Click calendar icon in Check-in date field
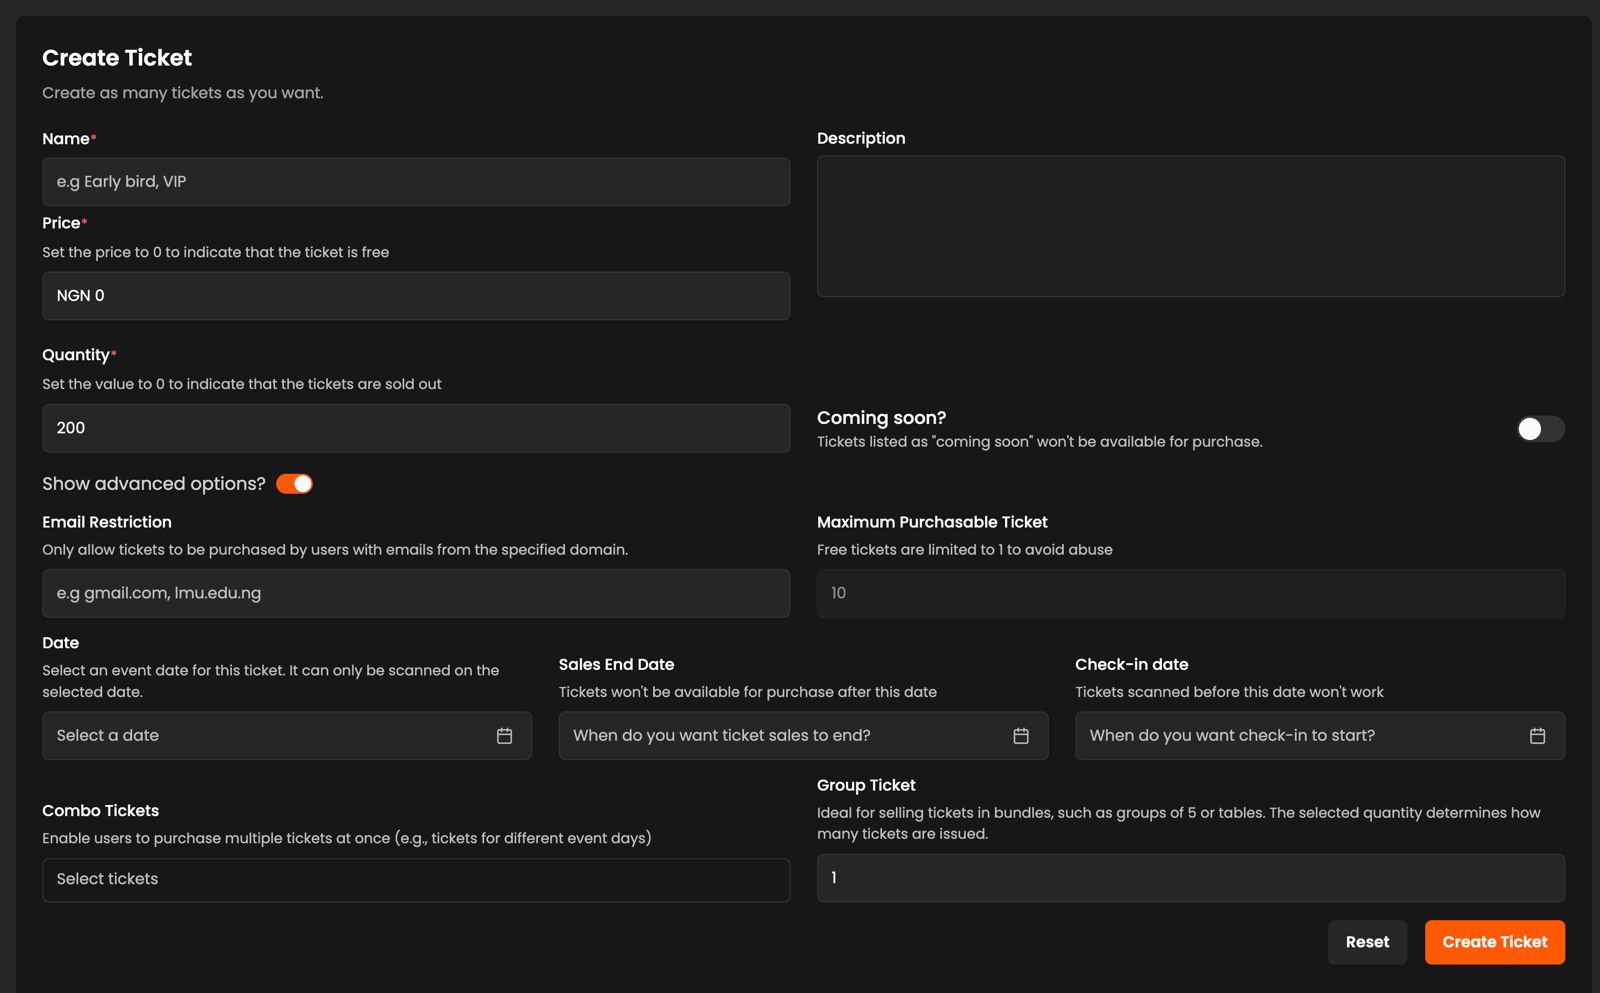 1537,736
